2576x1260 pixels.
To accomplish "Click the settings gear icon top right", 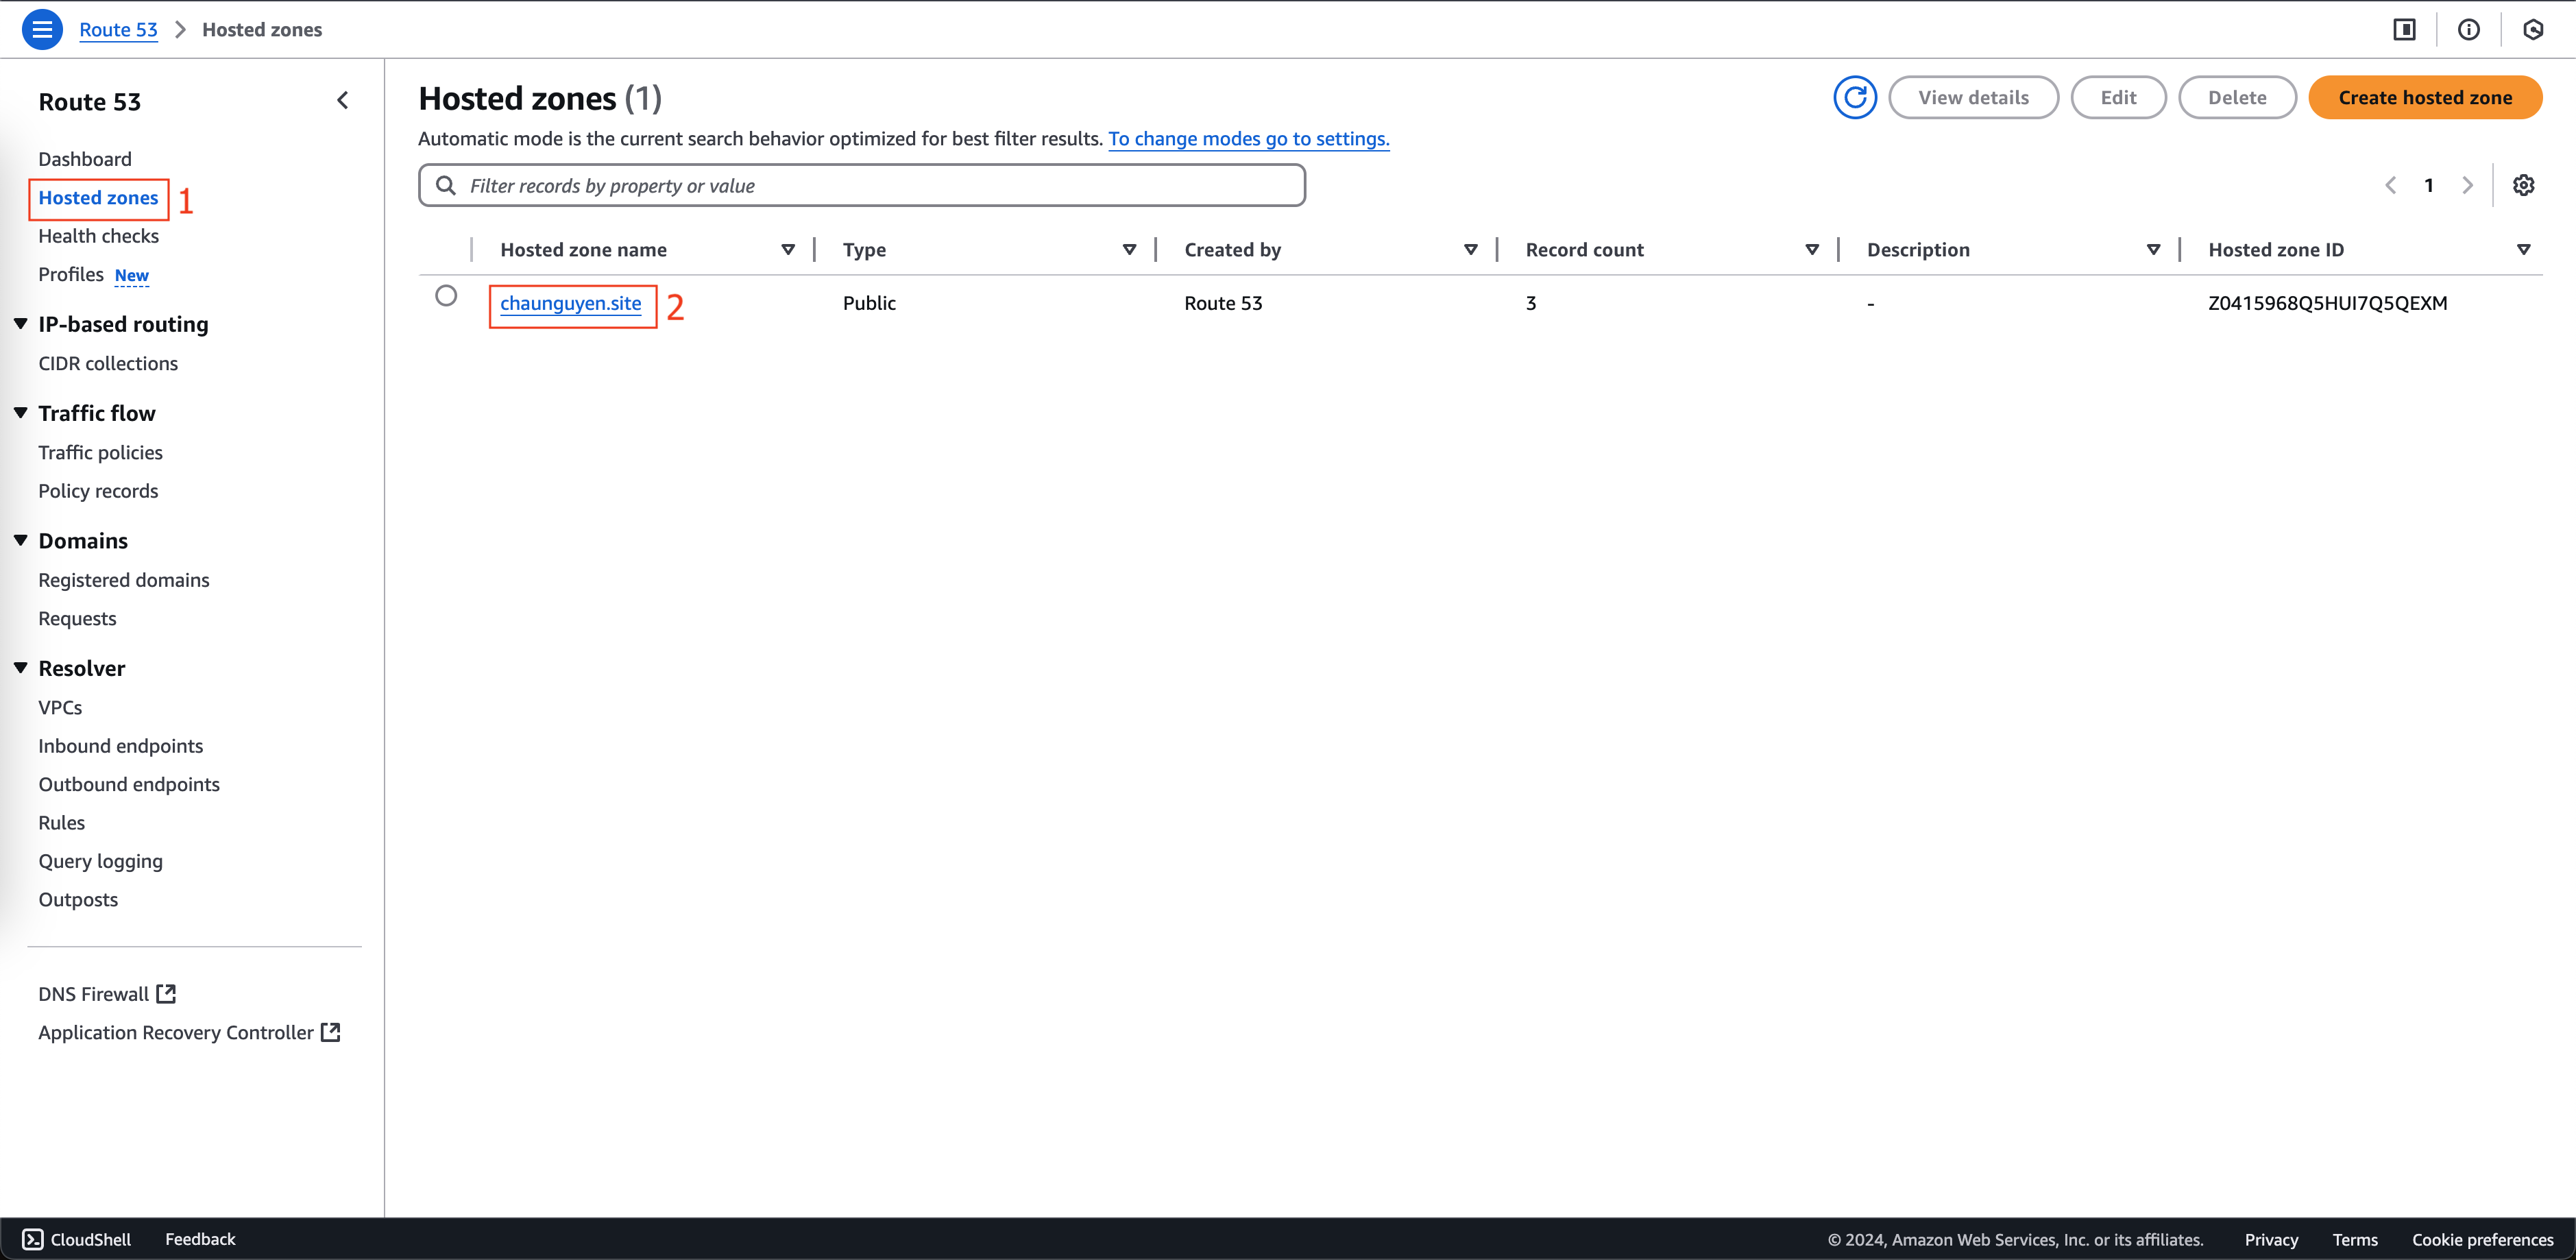I will point(2523,184).
